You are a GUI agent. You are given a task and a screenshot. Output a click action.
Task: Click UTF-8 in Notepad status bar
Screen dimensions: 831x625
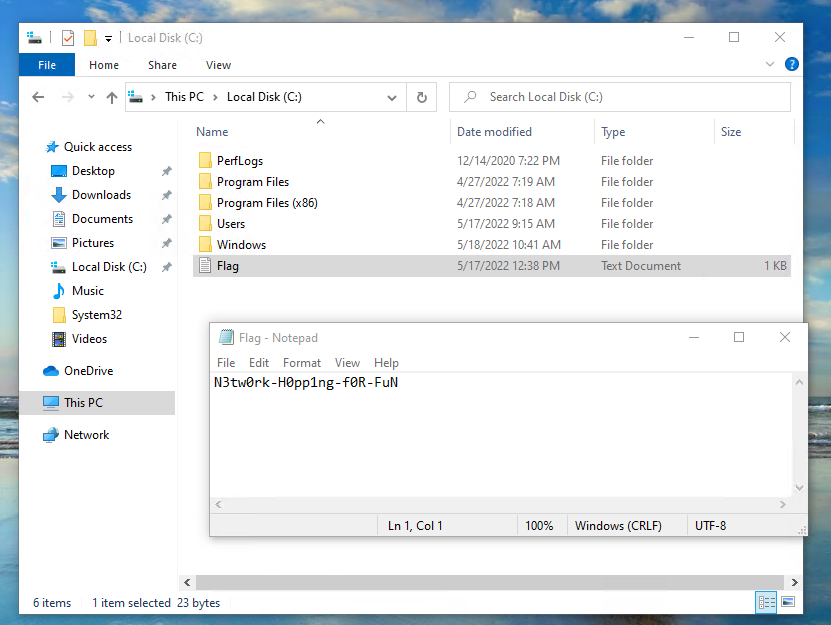click(710, 526)
